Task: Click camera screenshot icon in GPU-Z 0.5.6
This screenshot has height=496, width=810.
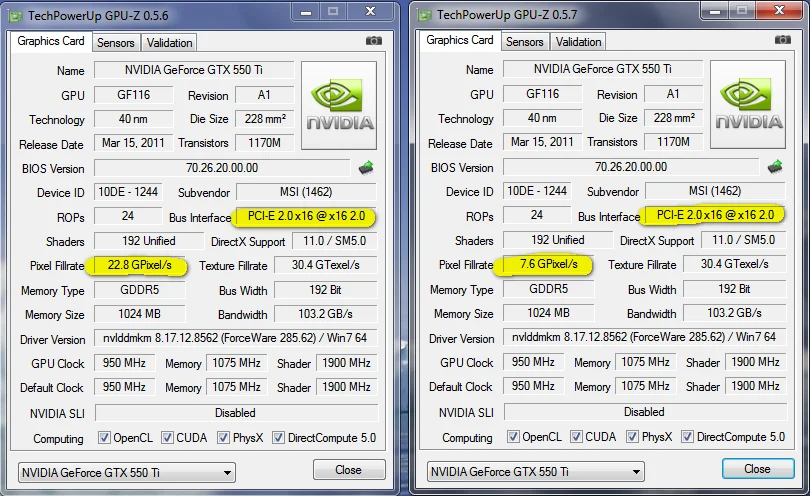Action: (x=373, y=40)
